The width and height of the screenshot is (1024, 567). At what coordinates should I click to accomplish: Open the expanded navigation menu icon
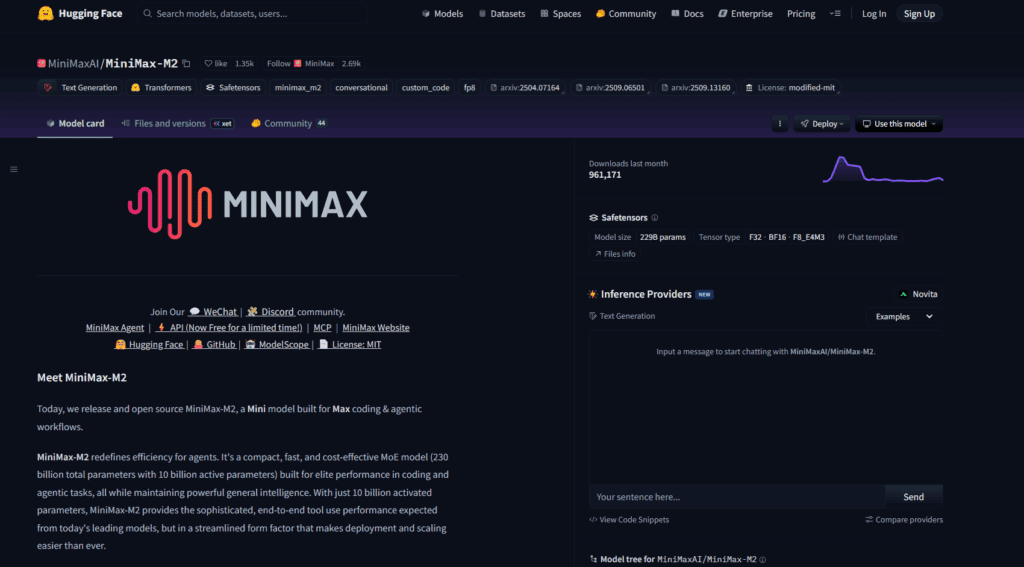point(835,13)
